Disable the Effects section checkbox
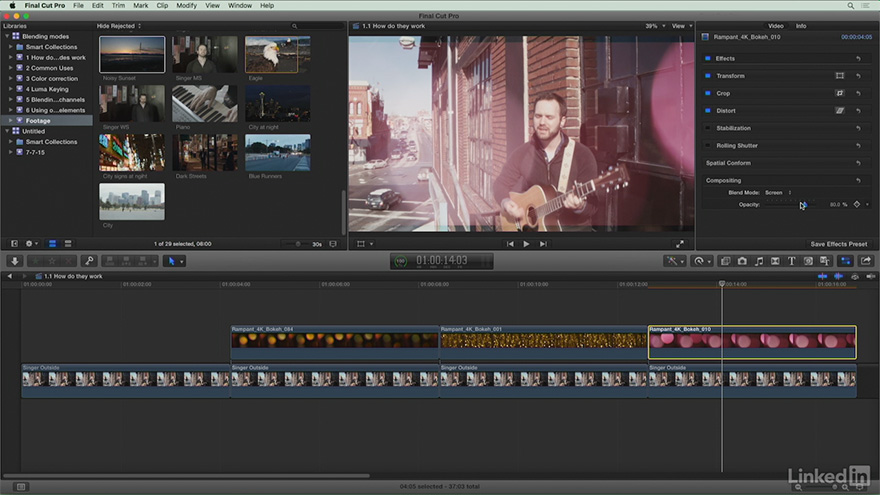This screenshot has height=495, width=880. point(708,58)
